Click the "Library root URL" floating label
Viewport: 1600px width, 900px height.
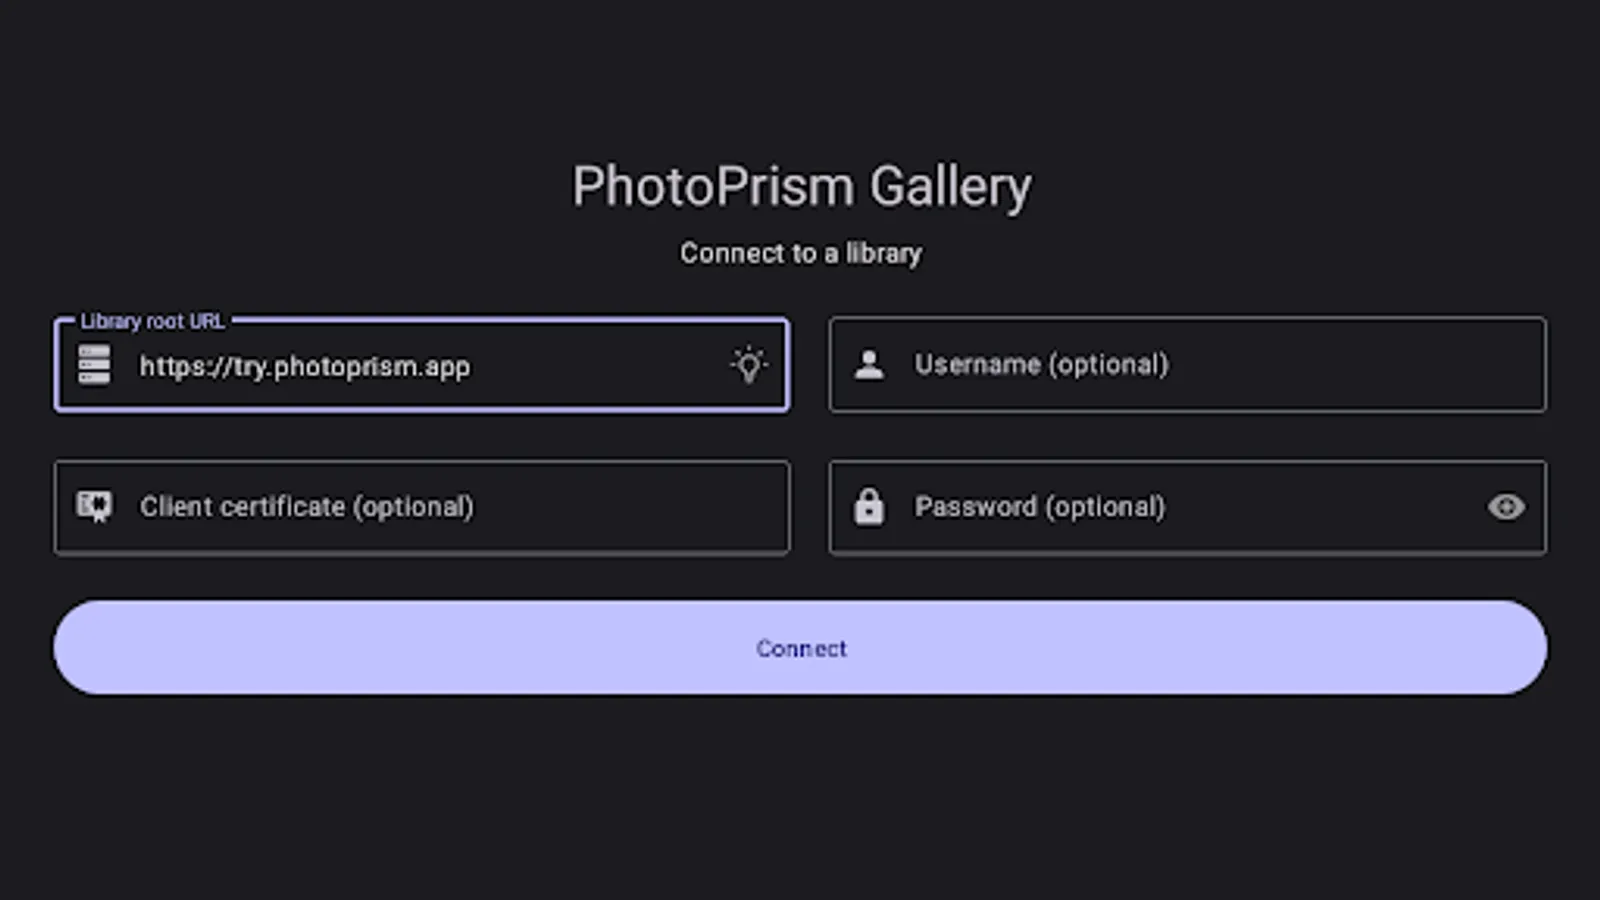tap(152, 322)
